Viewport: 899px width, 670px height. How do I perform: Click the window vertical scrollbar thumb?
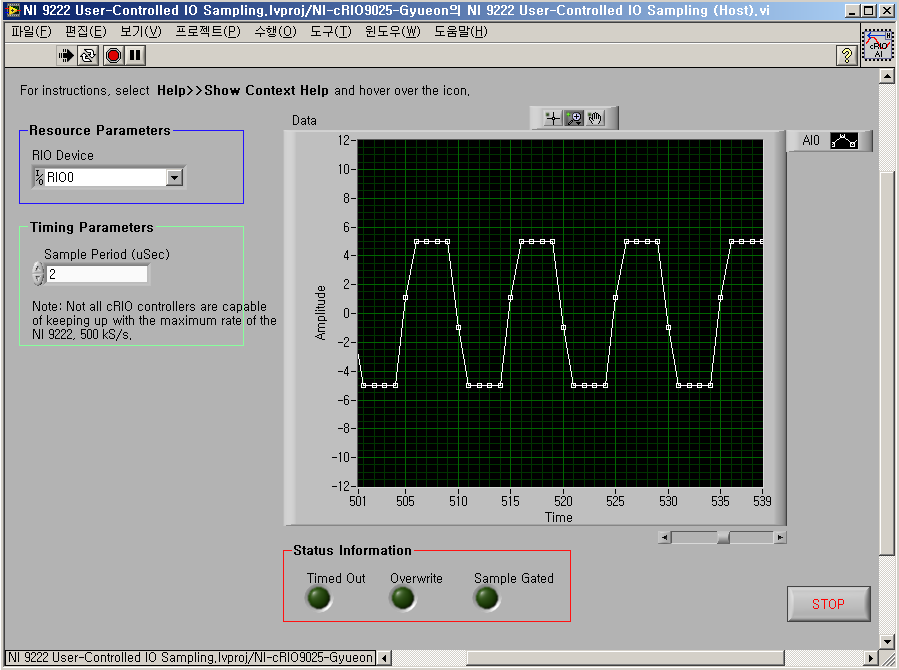(886, 362)
